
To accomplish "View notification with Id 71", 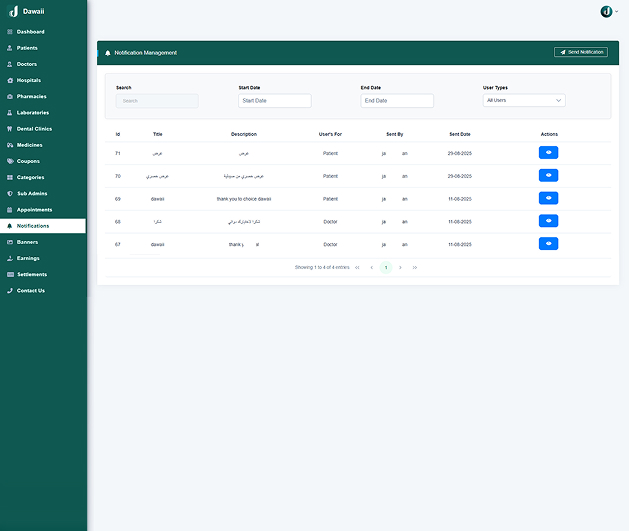I will pos(548,152).
